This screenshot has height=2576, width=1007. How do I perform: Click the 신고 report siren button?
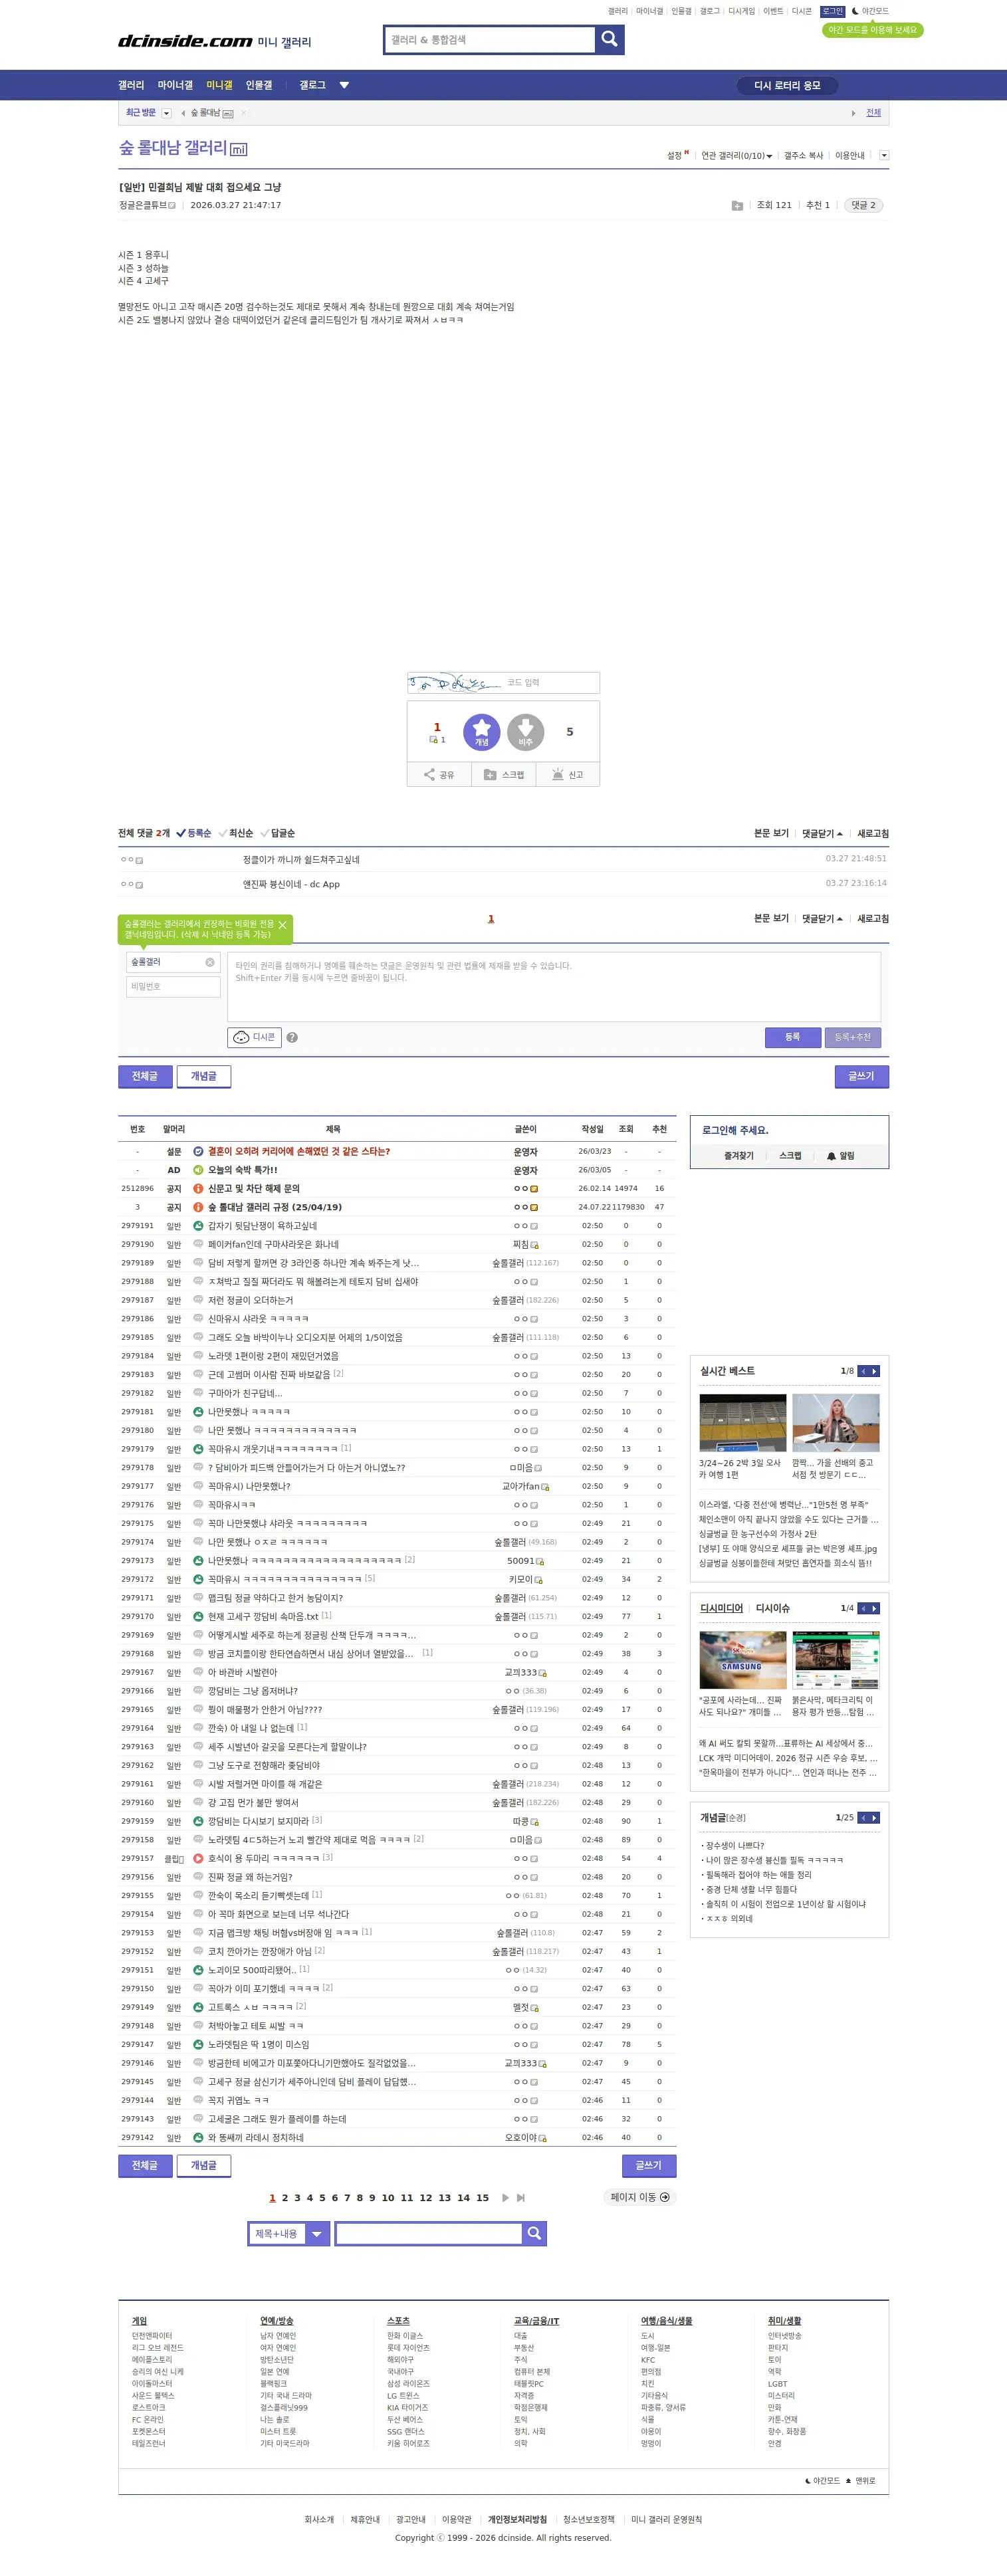[567, 775]
